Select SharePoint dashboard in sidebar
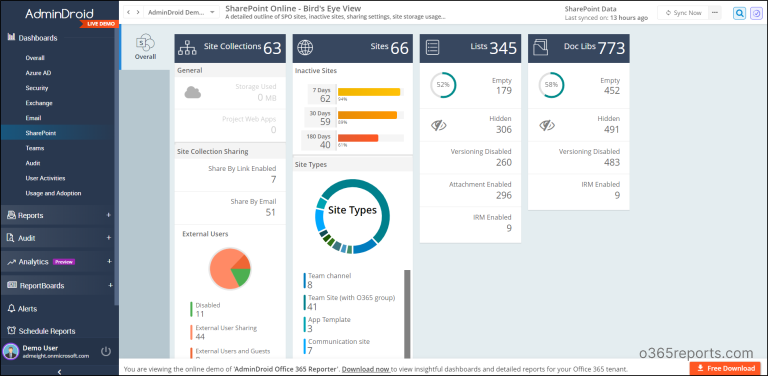768x376 pixels. pos(41,133)
